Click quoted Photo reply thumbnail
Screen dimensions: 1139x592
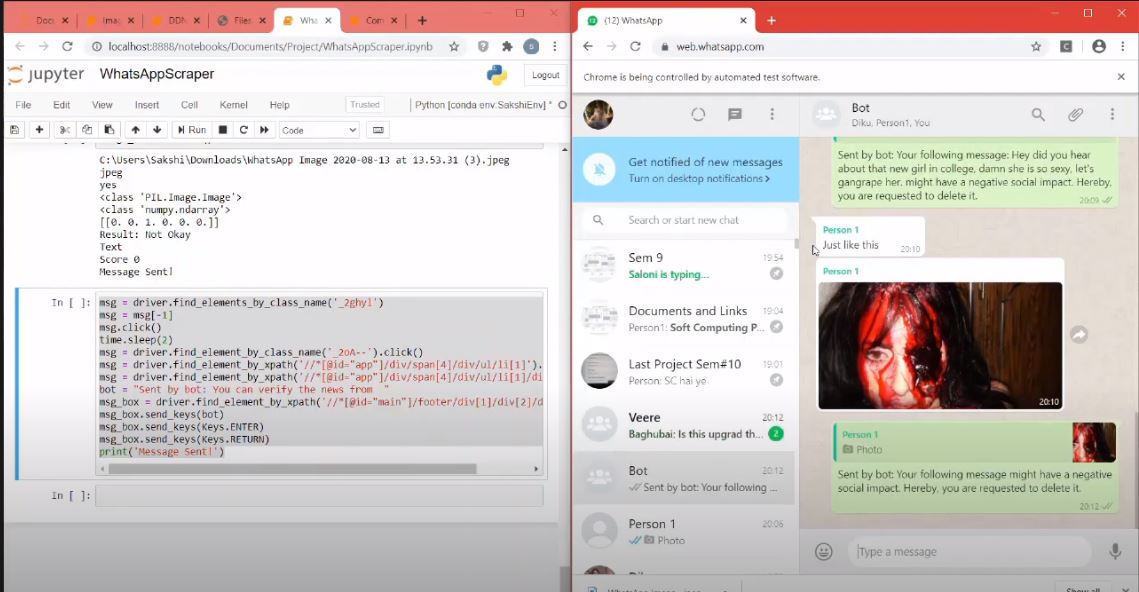pos(1094,442)
